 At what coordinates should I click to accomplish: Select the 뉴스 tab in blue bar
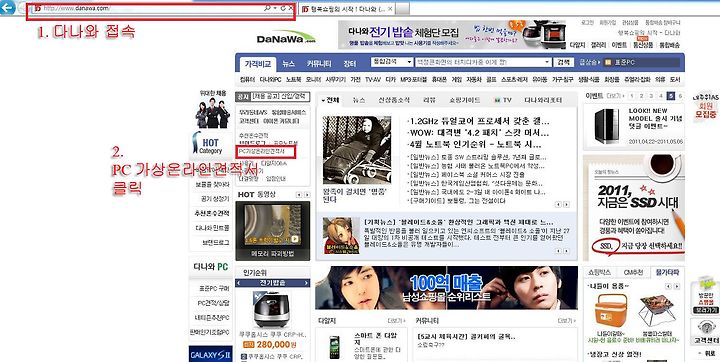point(288,64)
